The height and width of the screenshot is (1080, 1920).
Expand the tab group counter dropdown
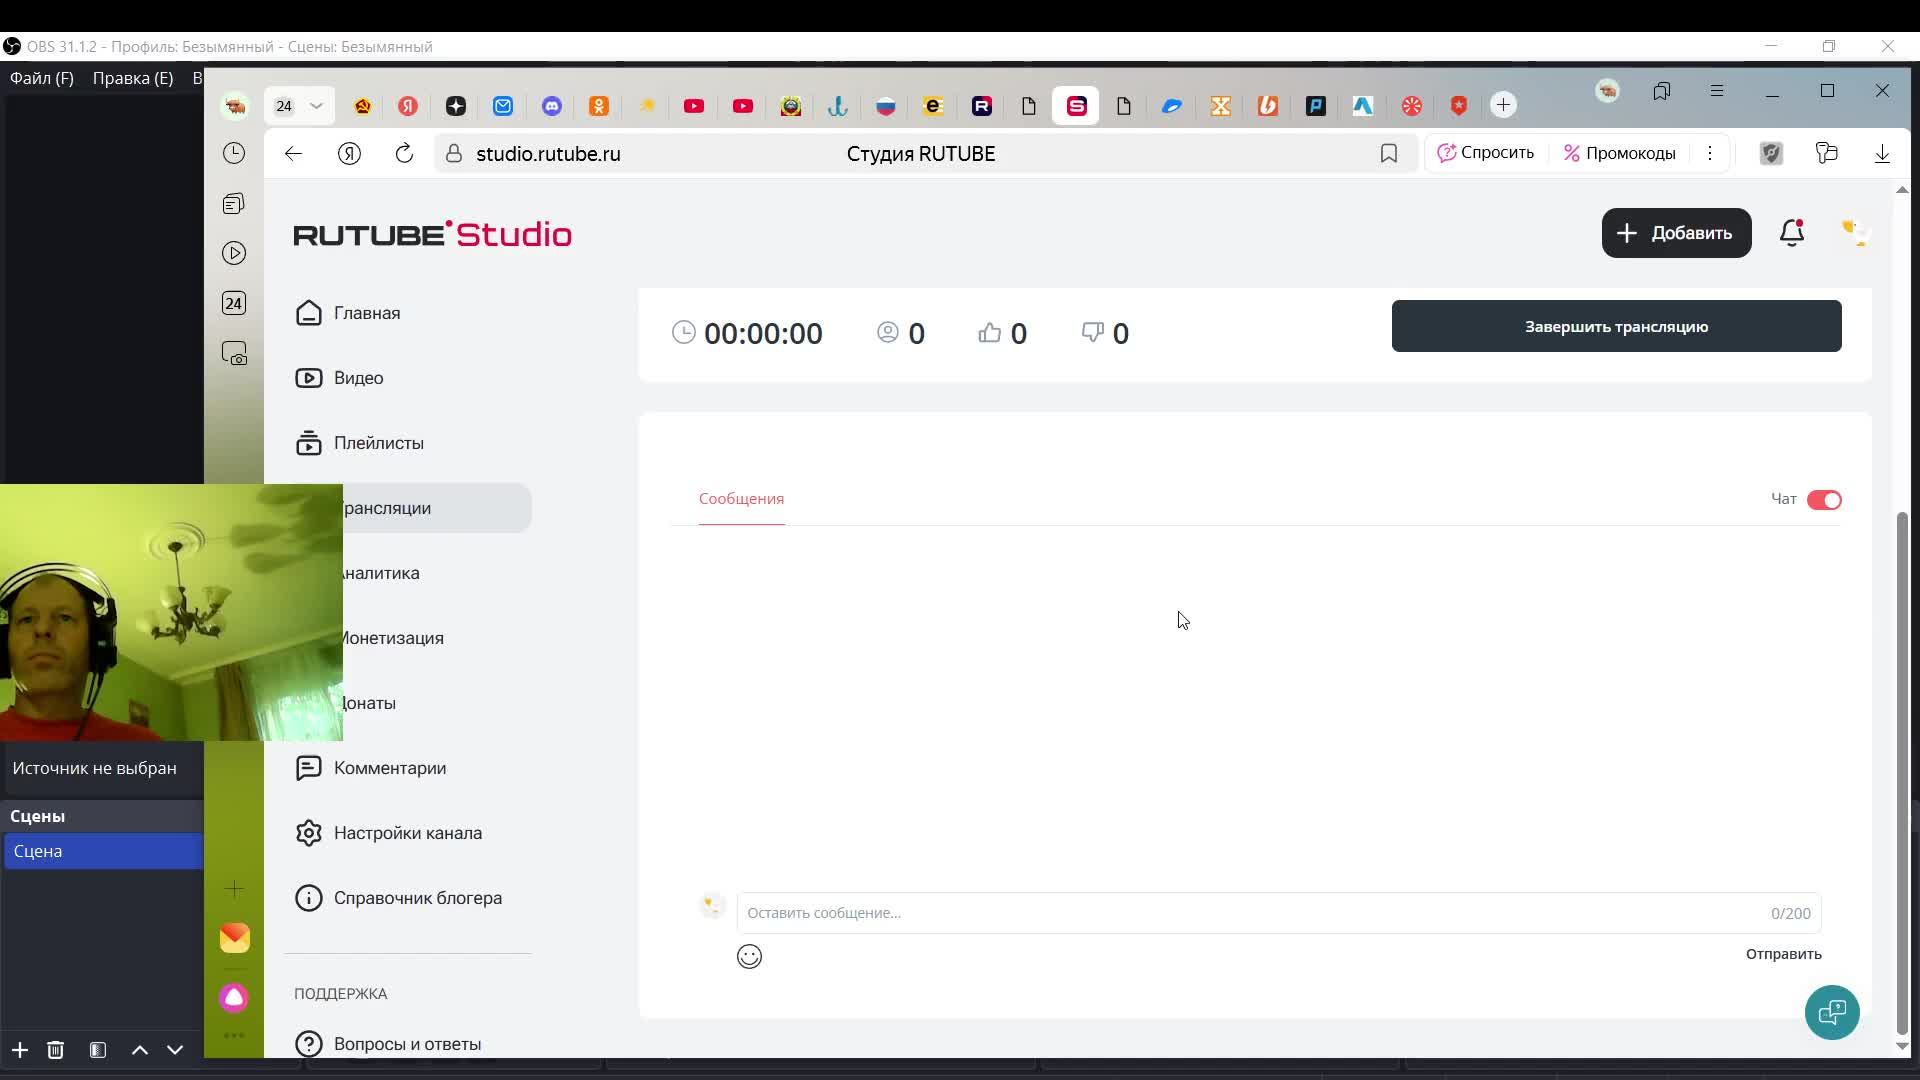(316, 106)
